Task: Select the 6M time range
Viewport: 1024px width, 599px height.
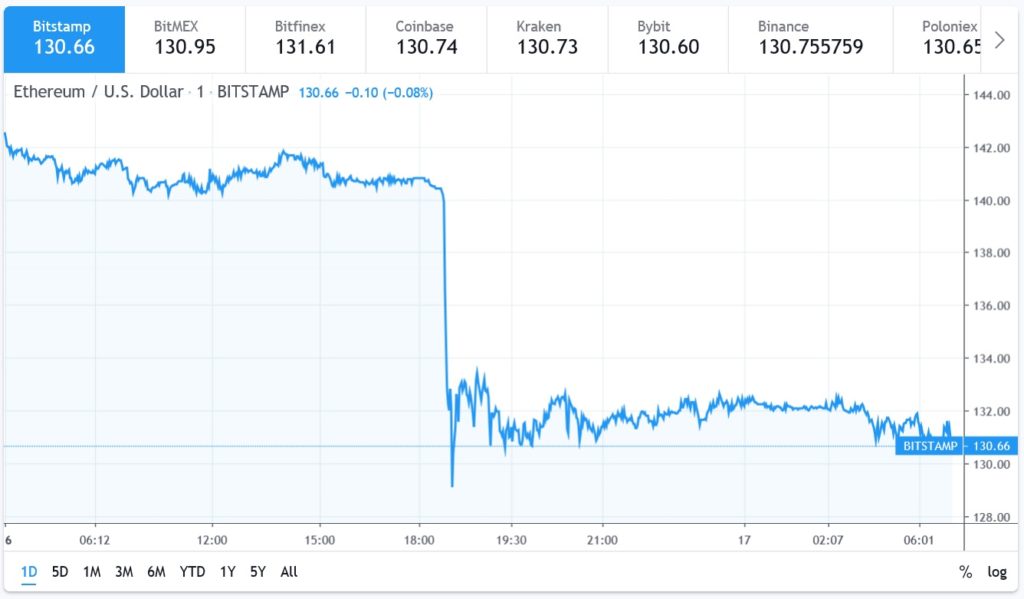Action: [x=156, y=572]
